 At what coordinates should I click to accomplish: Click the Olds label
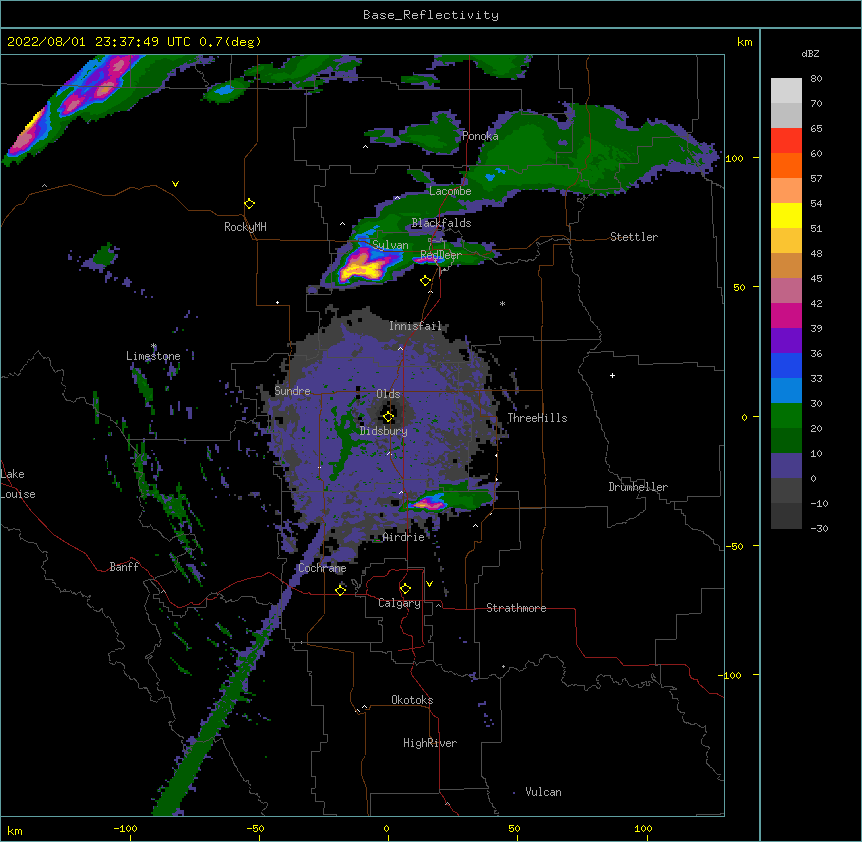(388, 394)
